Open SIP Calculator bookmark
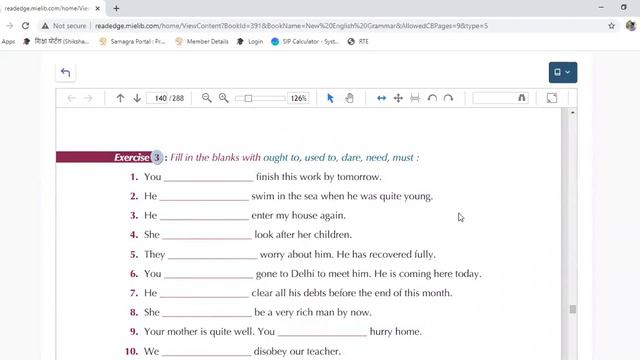Screen dimensions: 640x360 coord(305,41)
